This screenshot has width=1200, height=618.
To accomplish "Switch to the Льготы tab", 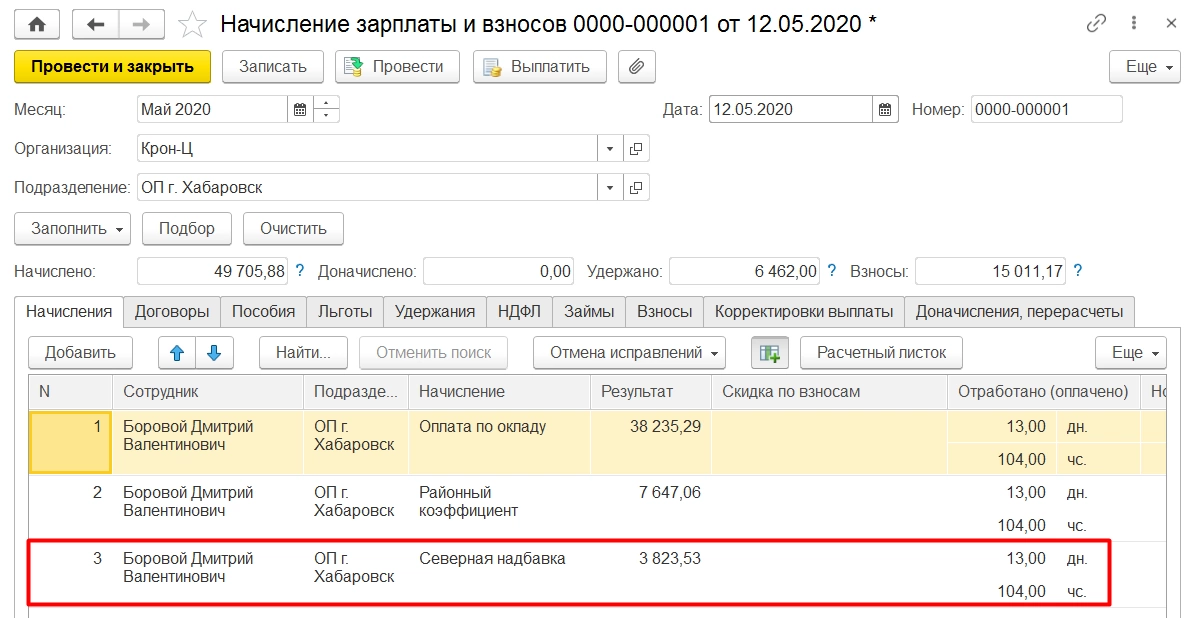I will (x=345, y=311).
